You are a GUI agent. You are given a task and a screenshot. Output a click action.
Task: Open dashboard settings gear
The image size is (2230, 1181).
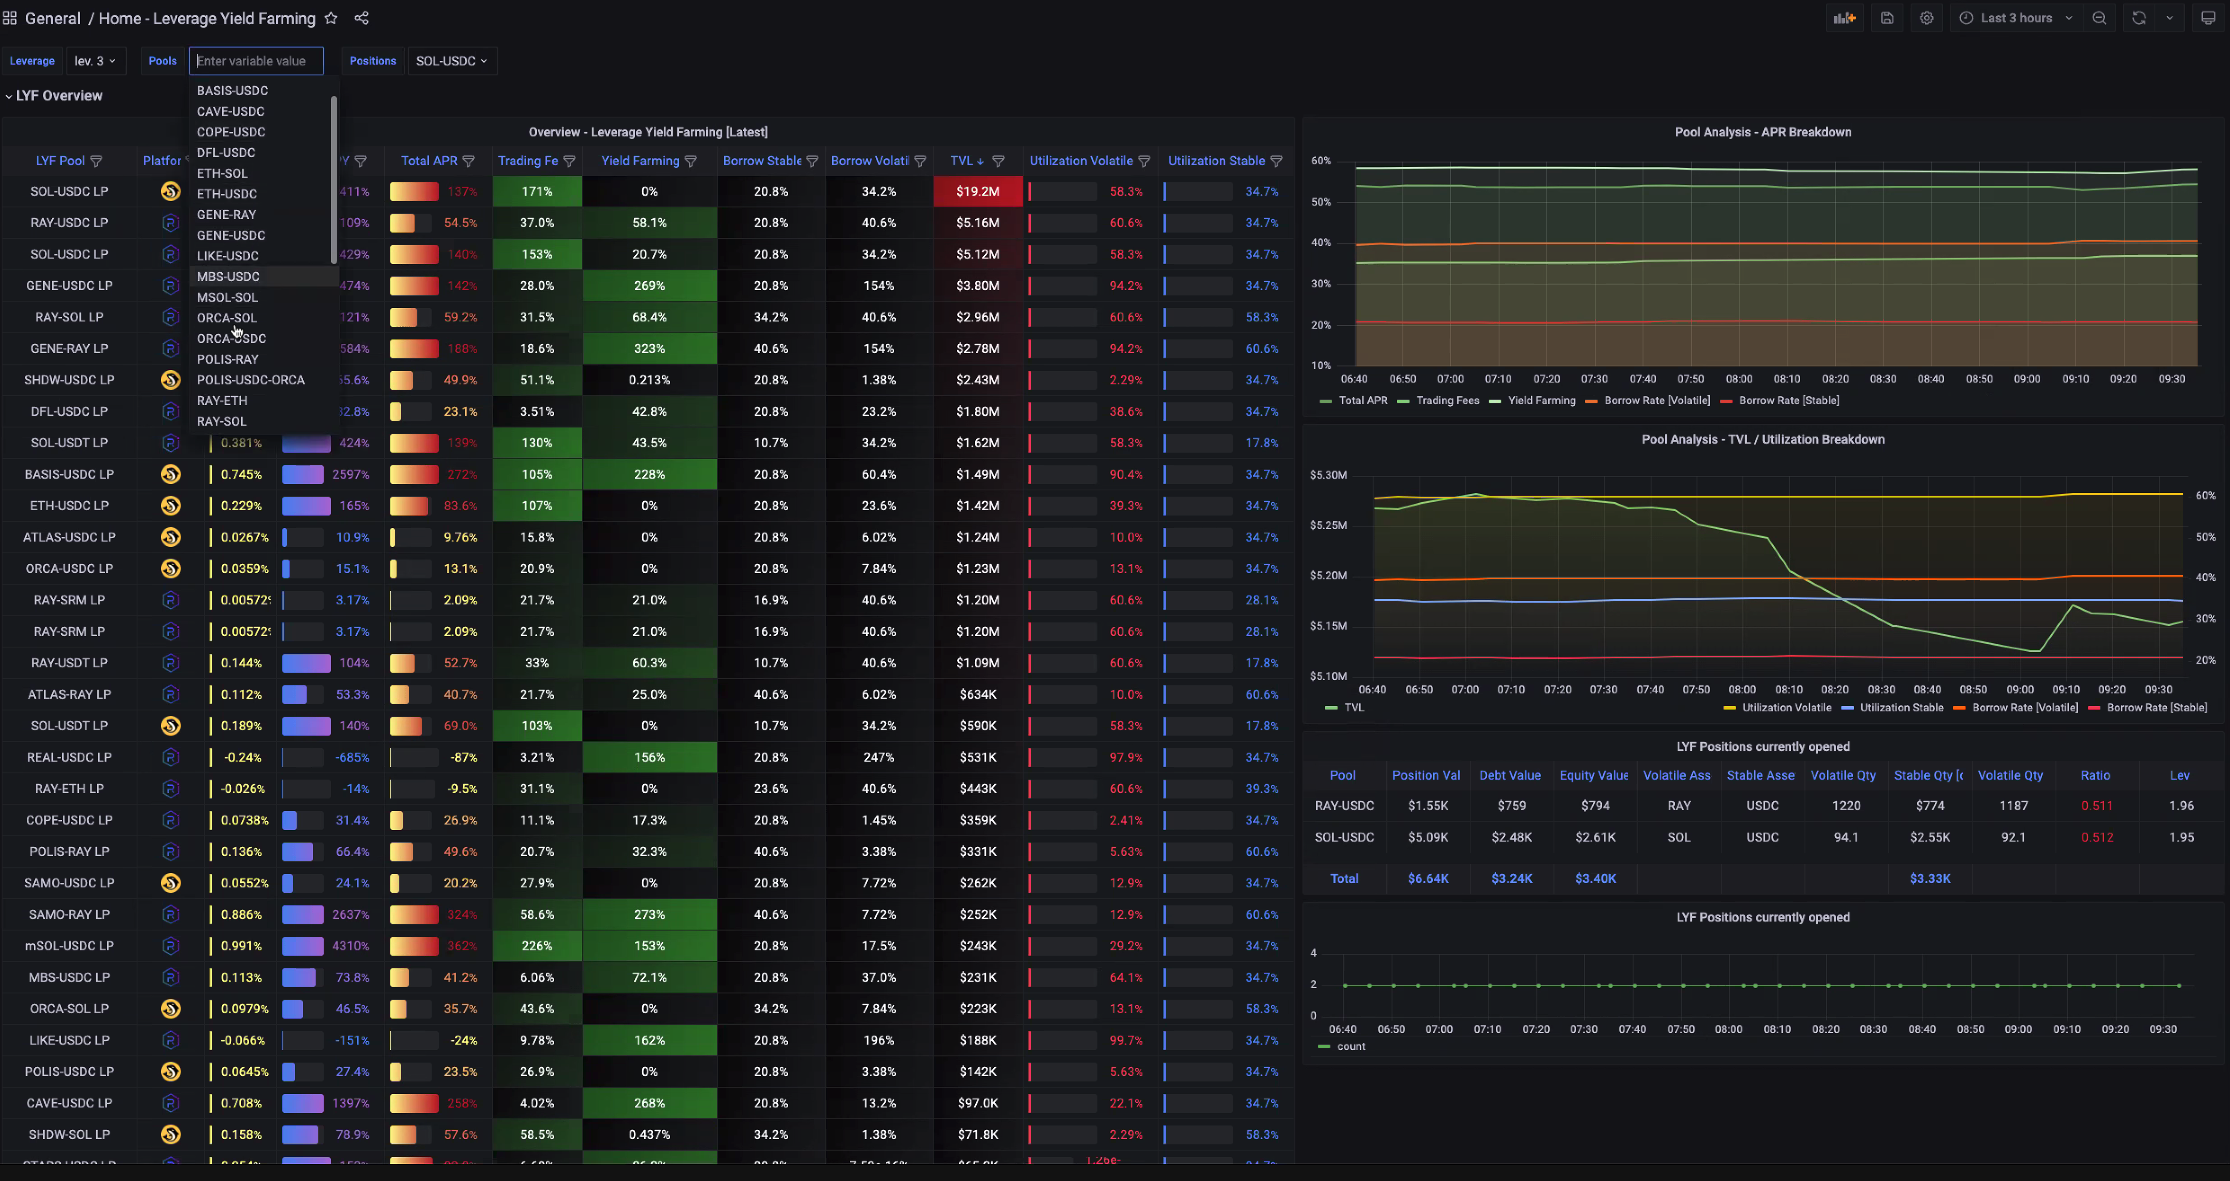pyautogui.click(x=1927, y=18)
